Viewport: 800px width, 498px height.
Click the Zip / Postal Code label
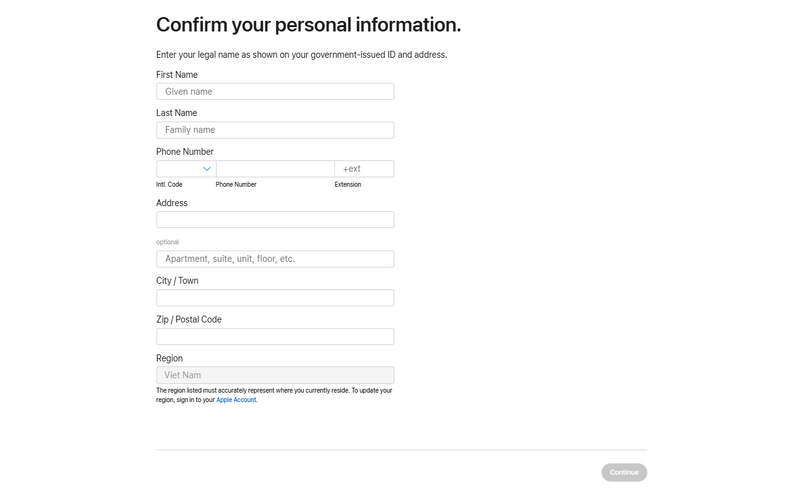(x=189, y=320)
